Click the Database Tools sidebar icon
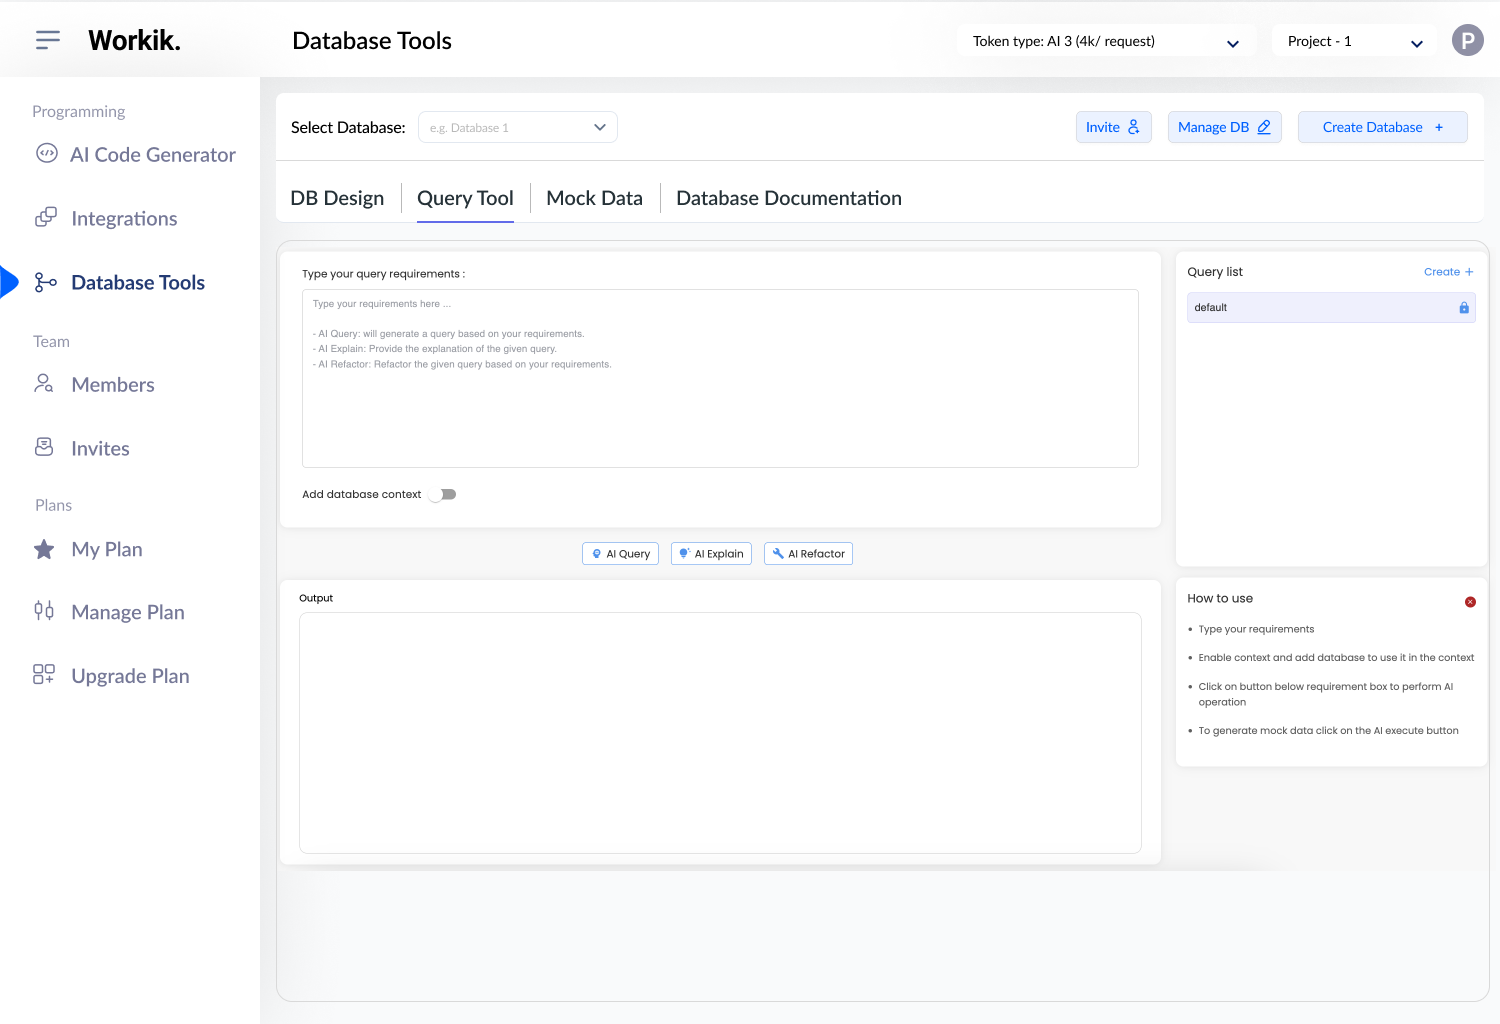This screenshot has width=1500, height=1024. coord(46,282)
